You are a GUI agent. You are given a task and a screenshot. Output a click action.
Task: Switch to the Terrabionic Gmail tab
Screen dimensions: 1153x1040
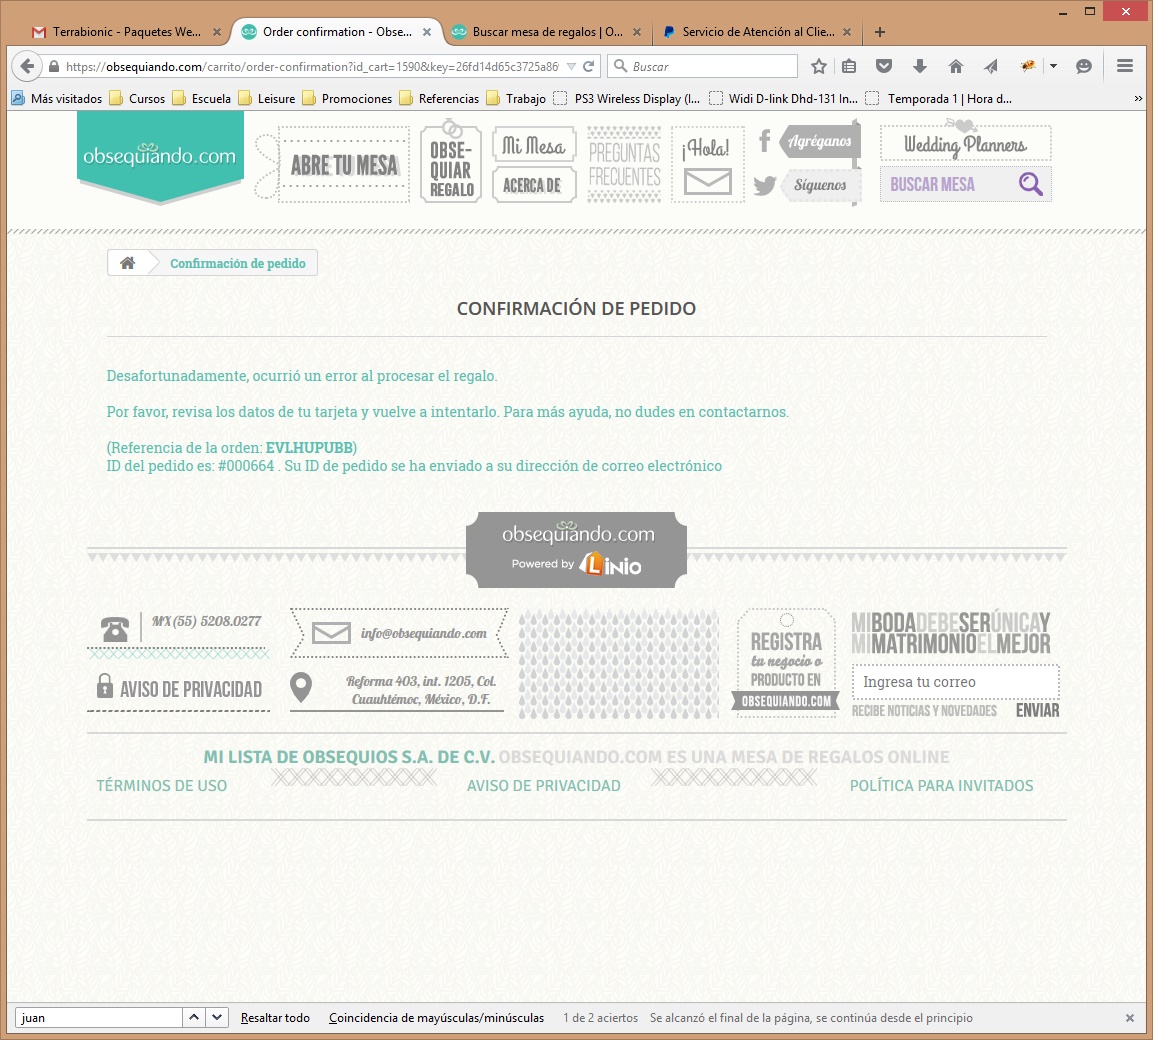coord(126,32)
